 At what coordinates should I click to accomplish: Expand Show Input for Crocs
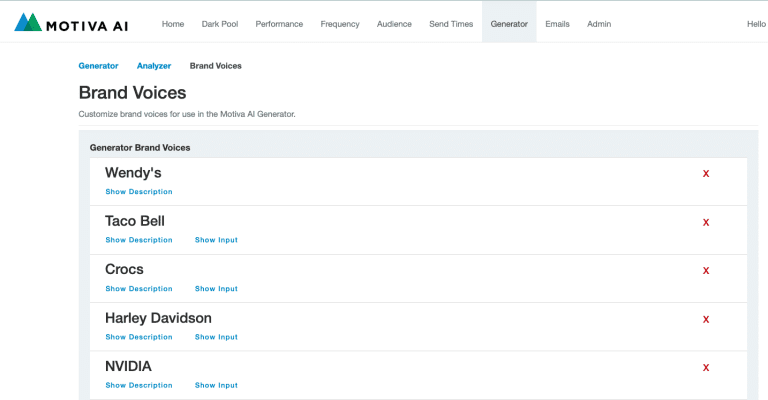[216, 289]
